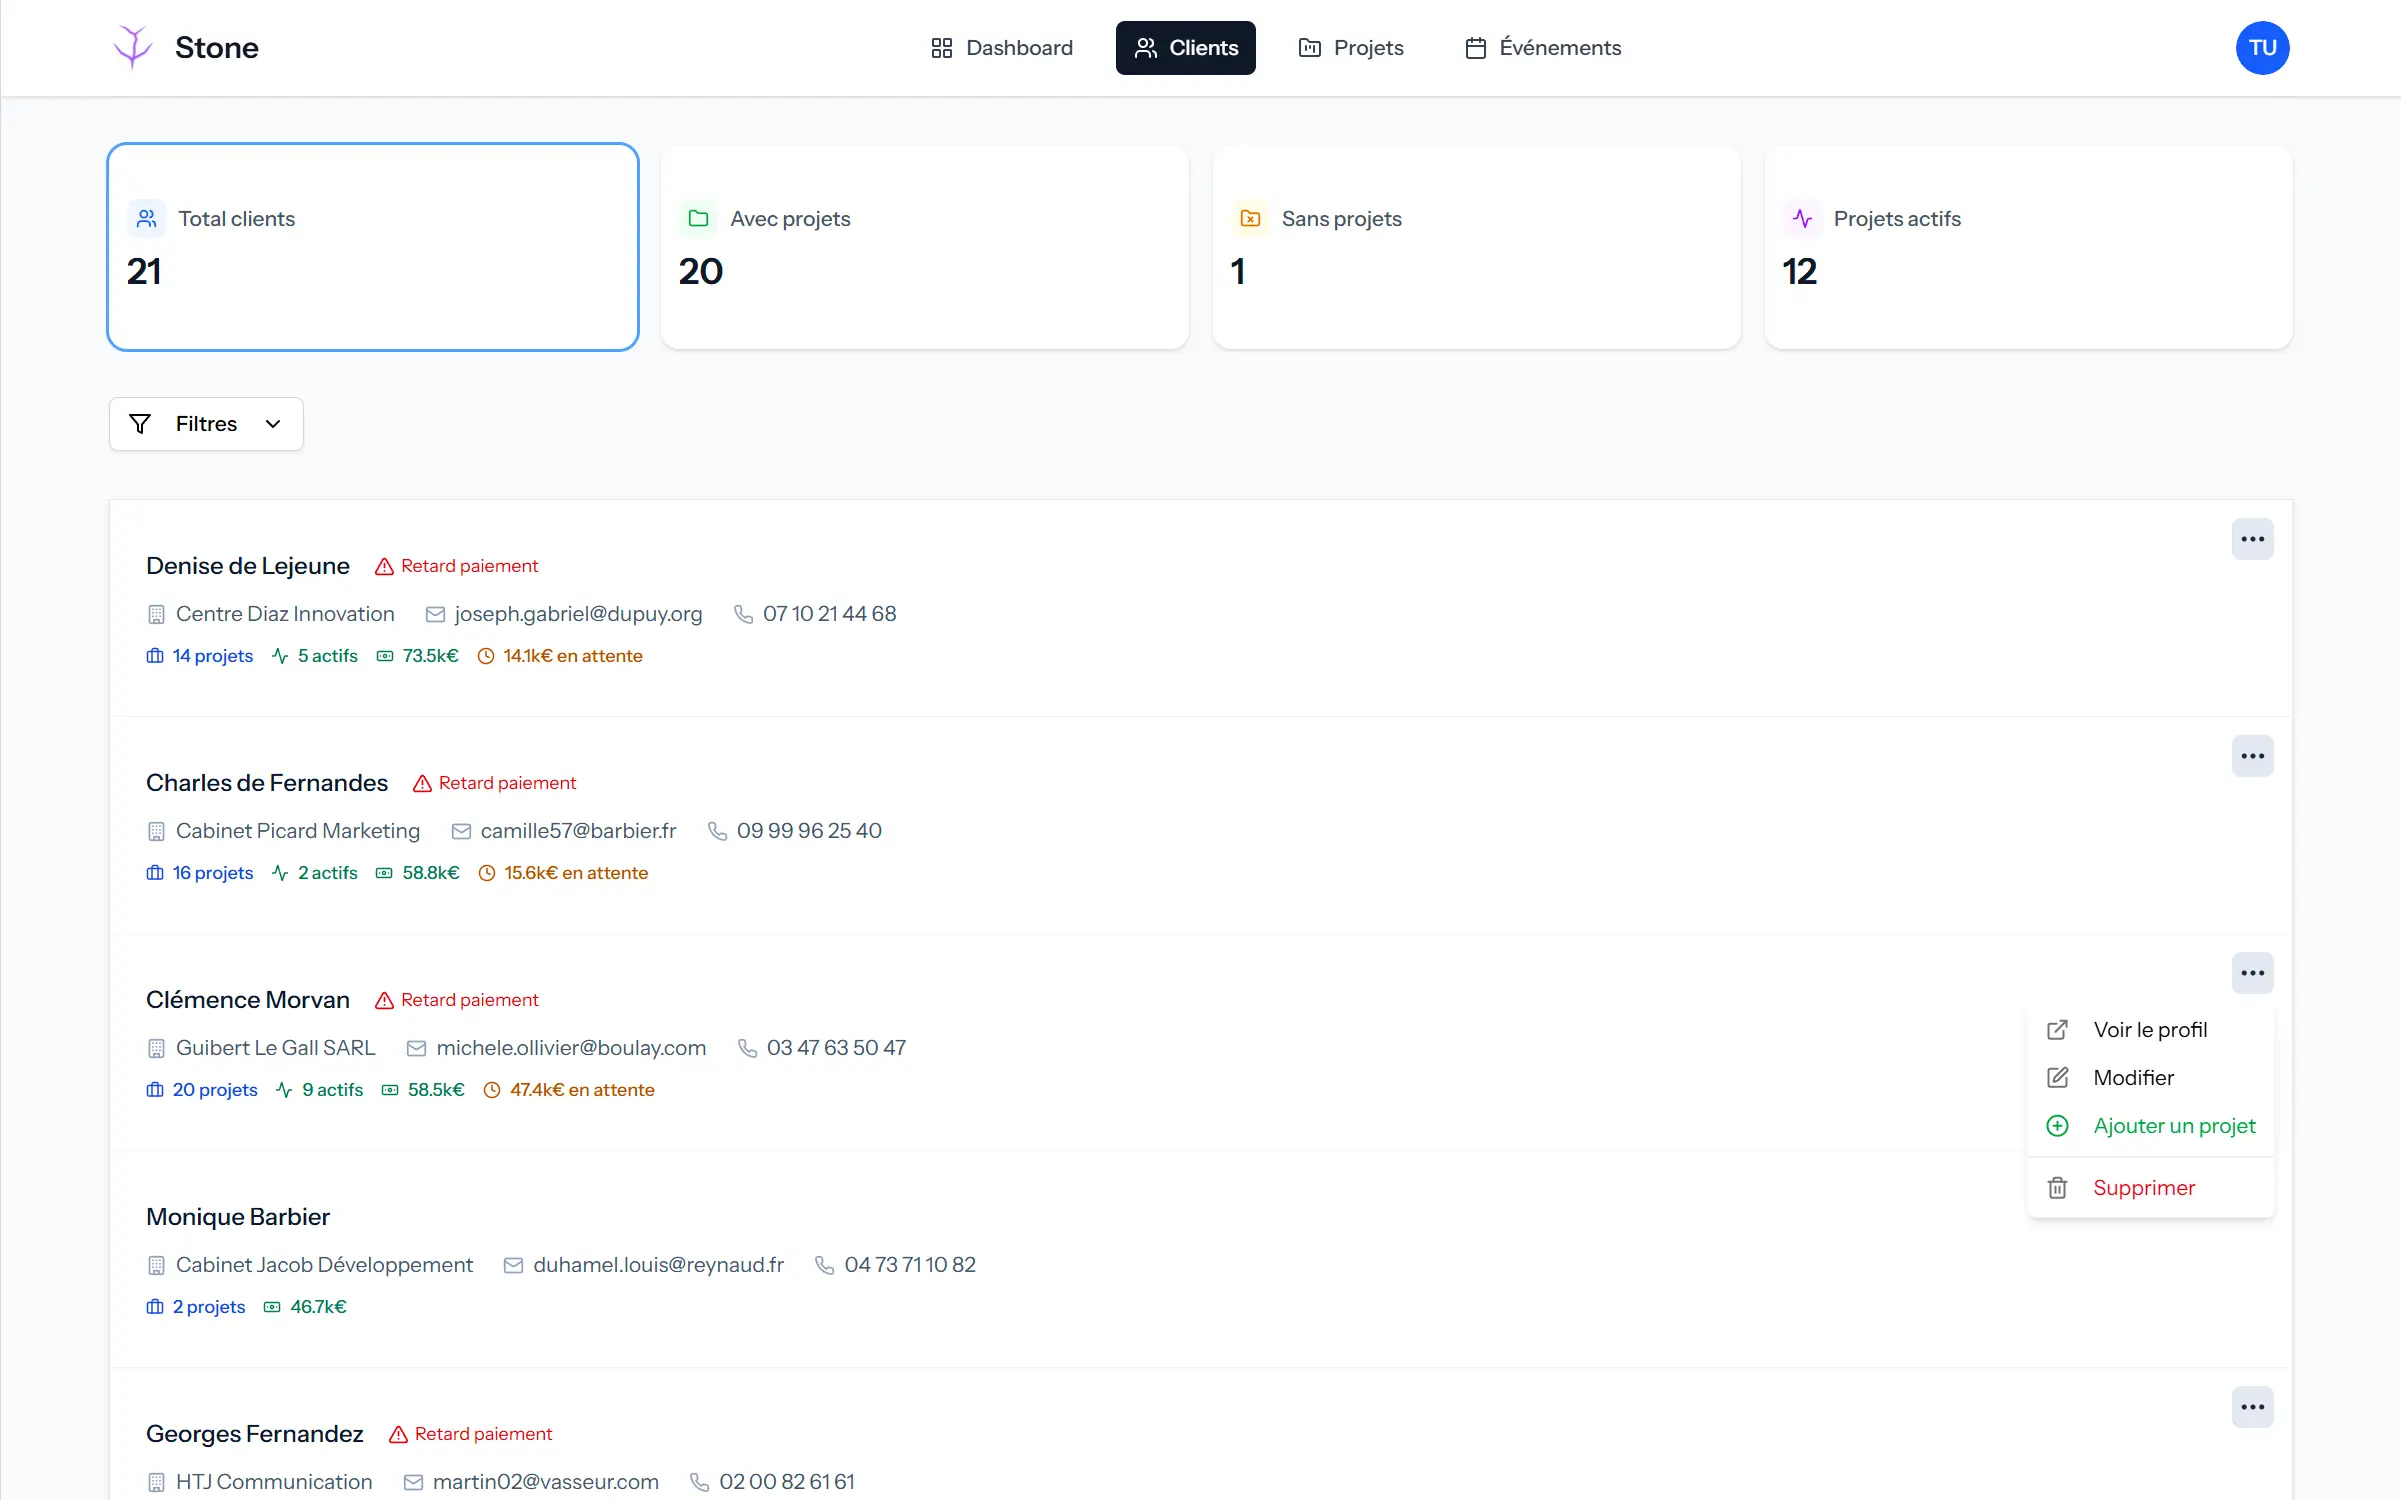The width and height of the screenshot is (2401, 1500).
Task: Click Ajouter un projet for Clémence Morvan
Action: pyautogui.click(x=2174, y=1125)
